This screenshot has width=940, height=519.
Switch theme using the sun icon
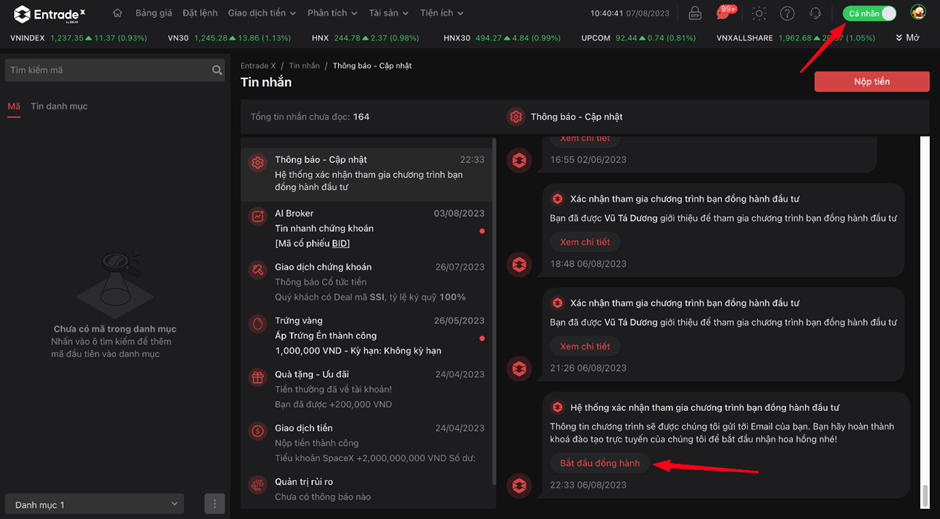point(759,13)
